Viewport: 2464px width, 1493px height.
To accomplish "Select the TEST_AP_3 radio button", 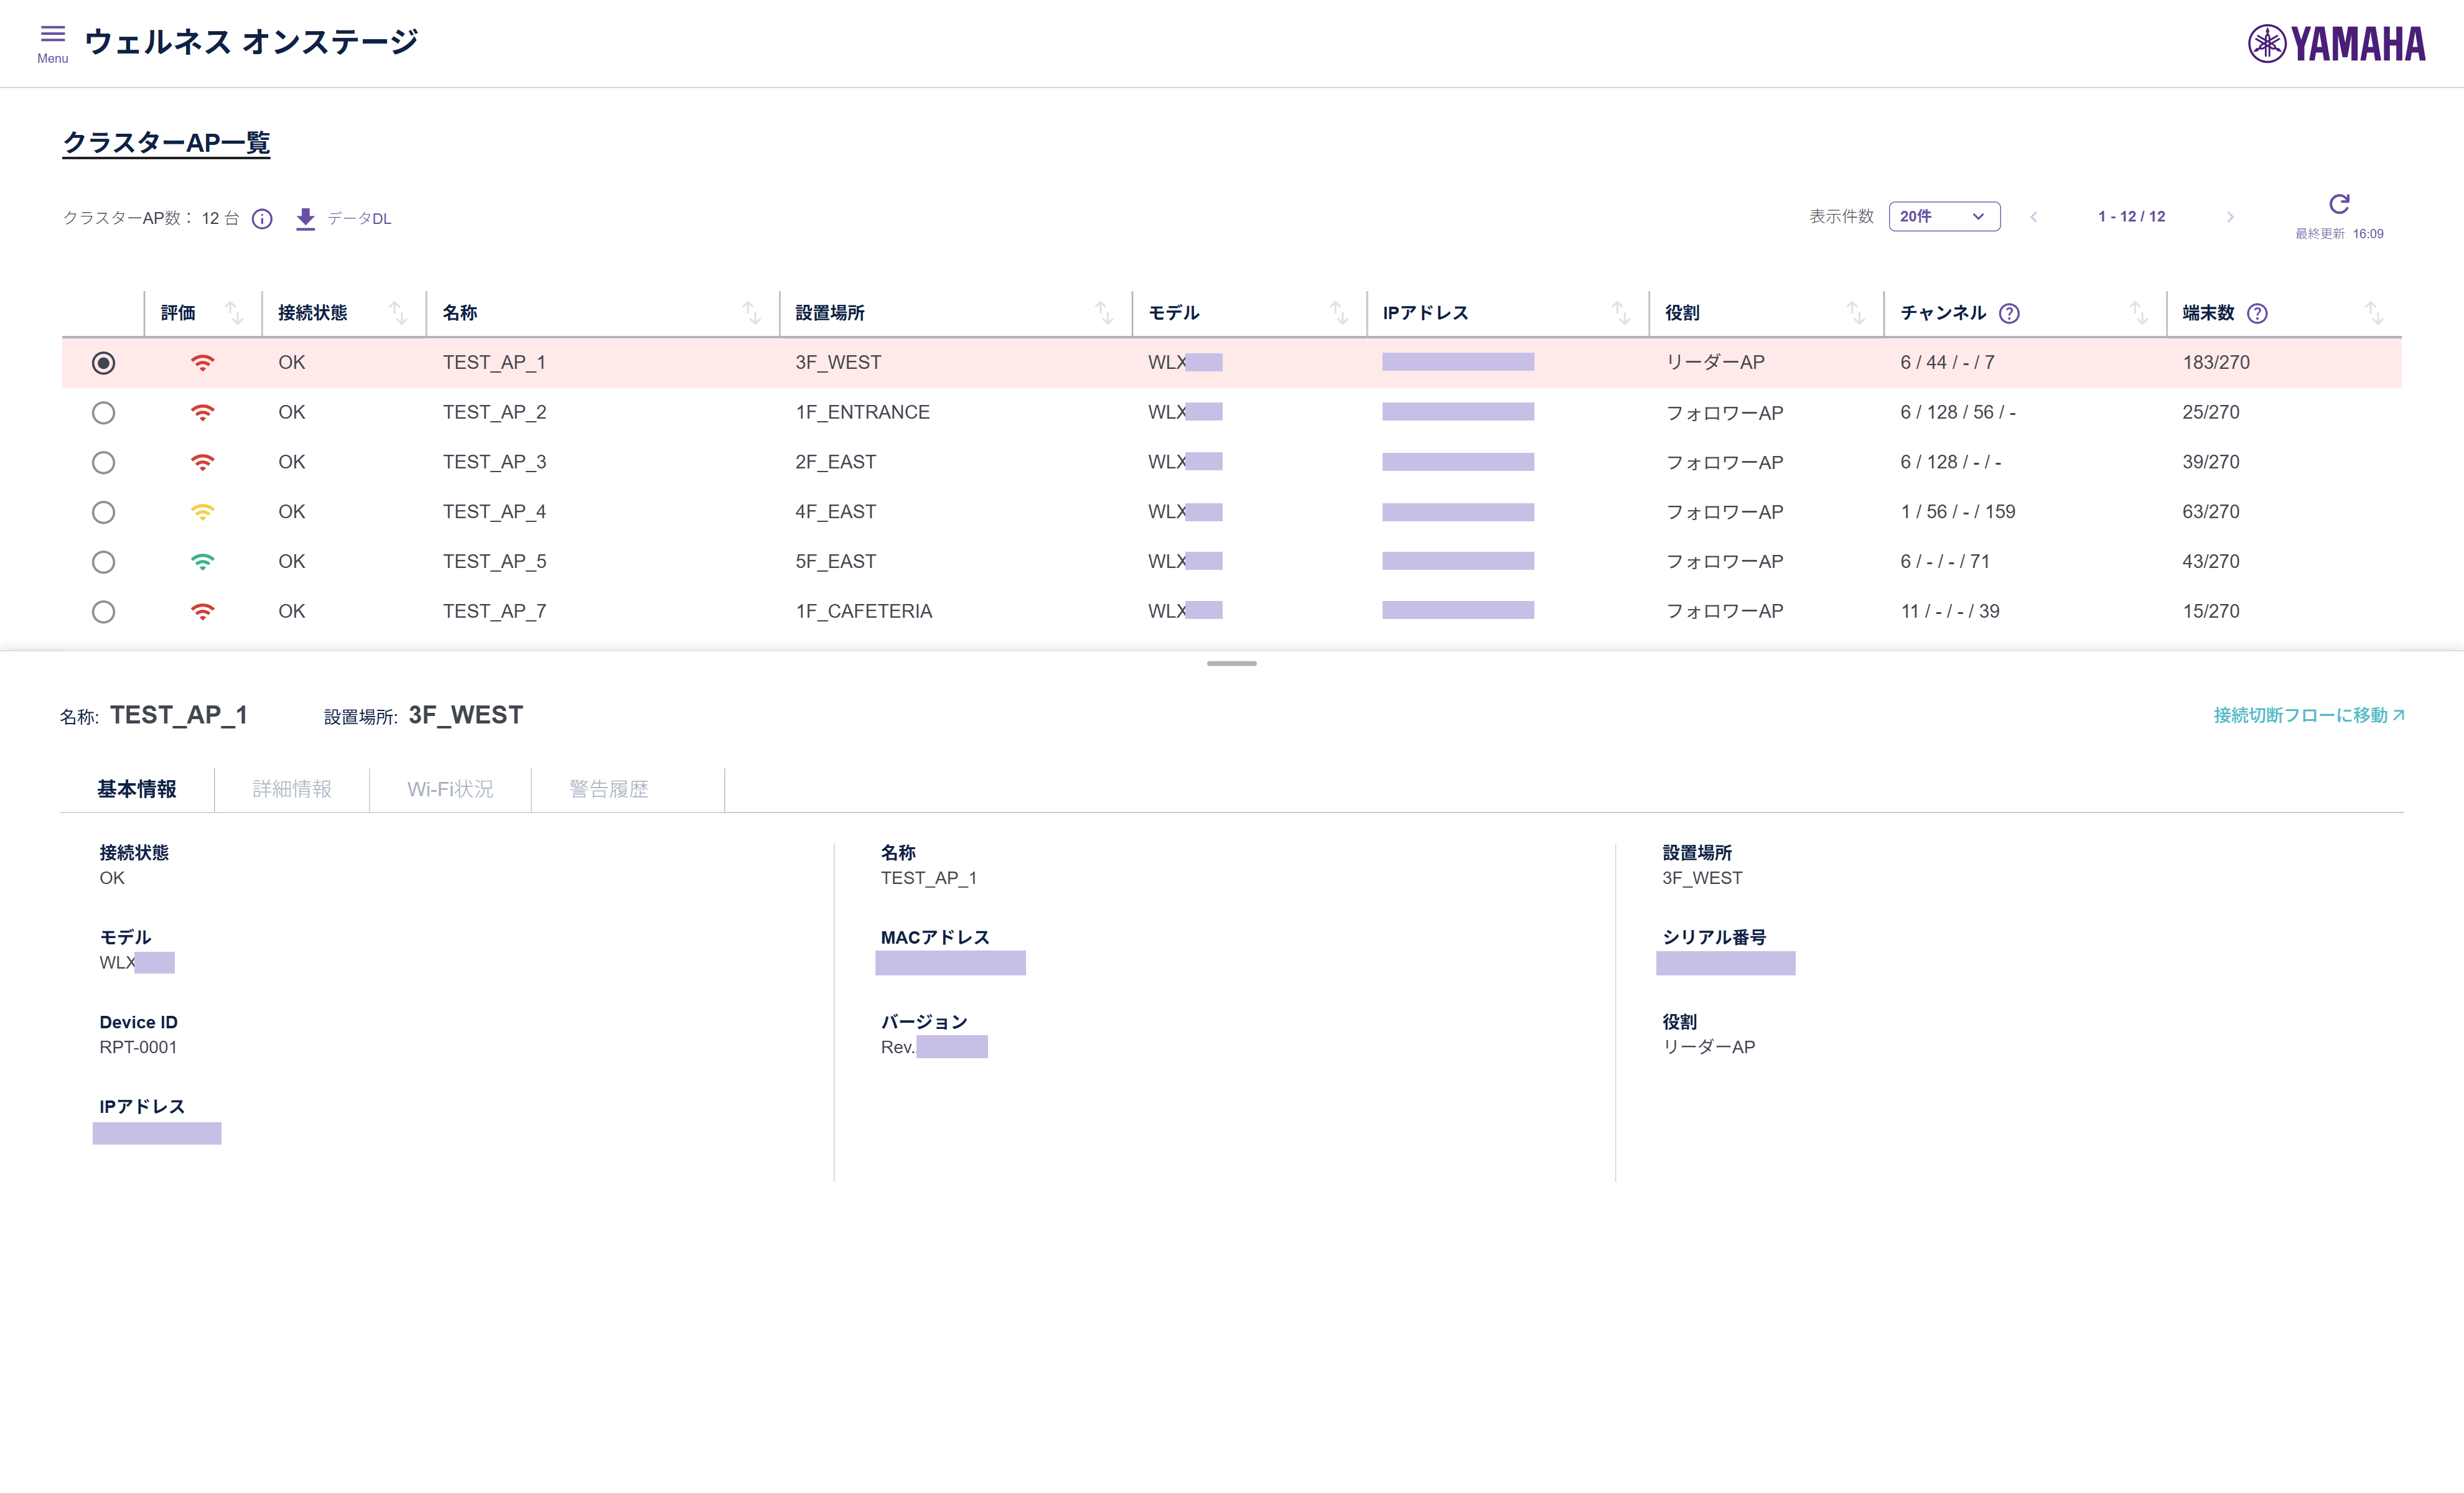I will tap(103, 463).
